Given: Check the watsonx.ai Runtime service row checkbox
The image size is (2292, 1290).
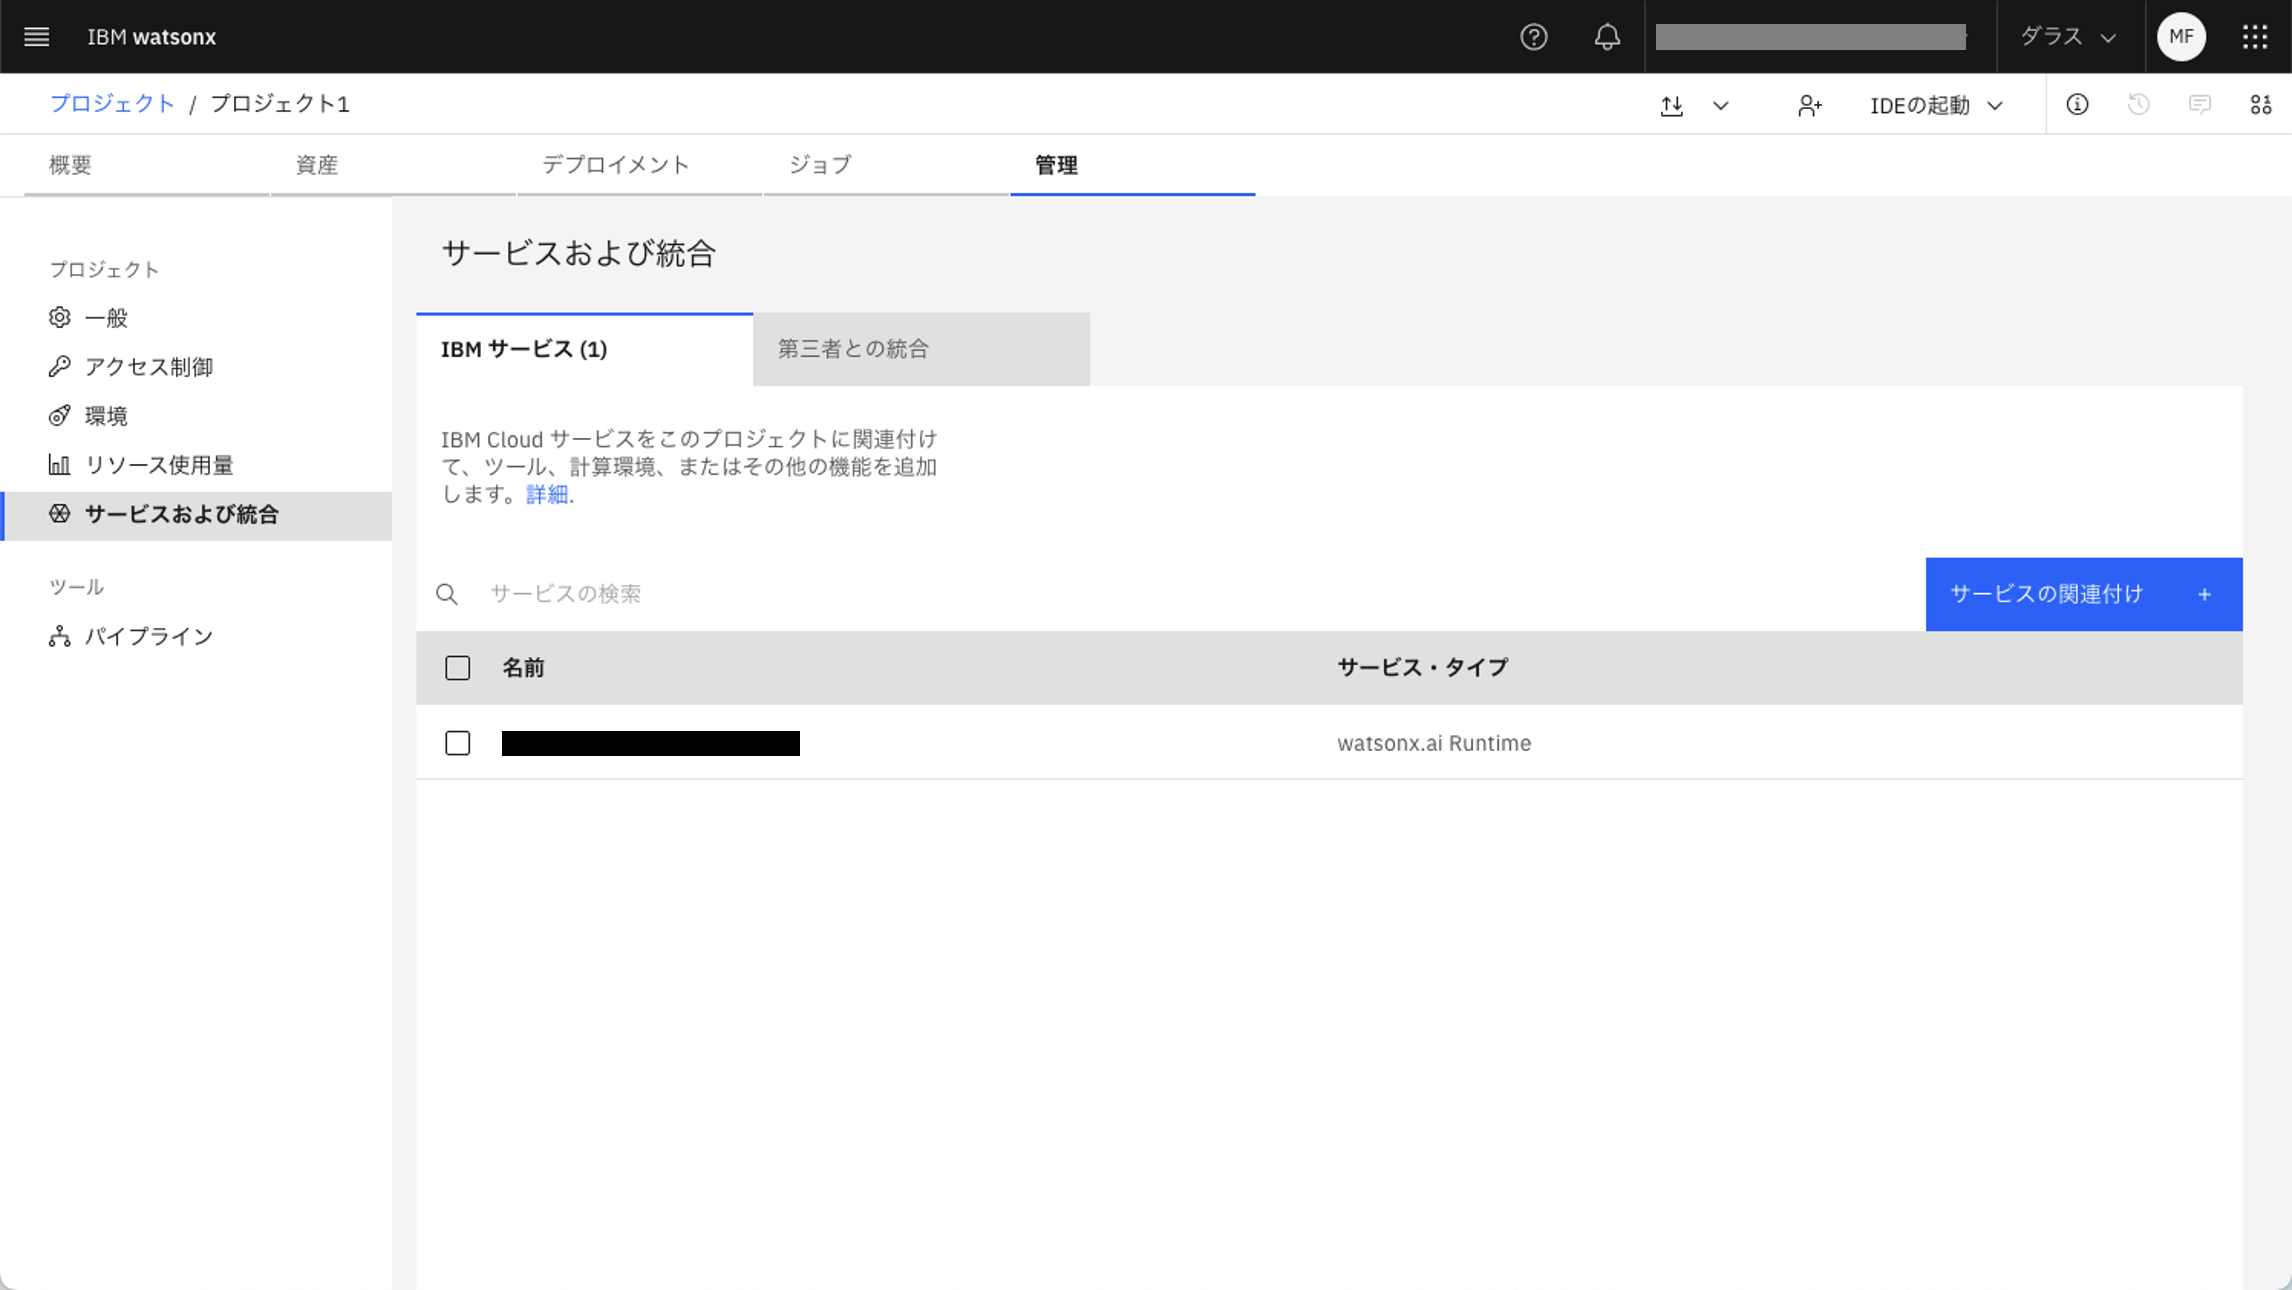Looking at the screenshot, I should click(x=457, y=743).
